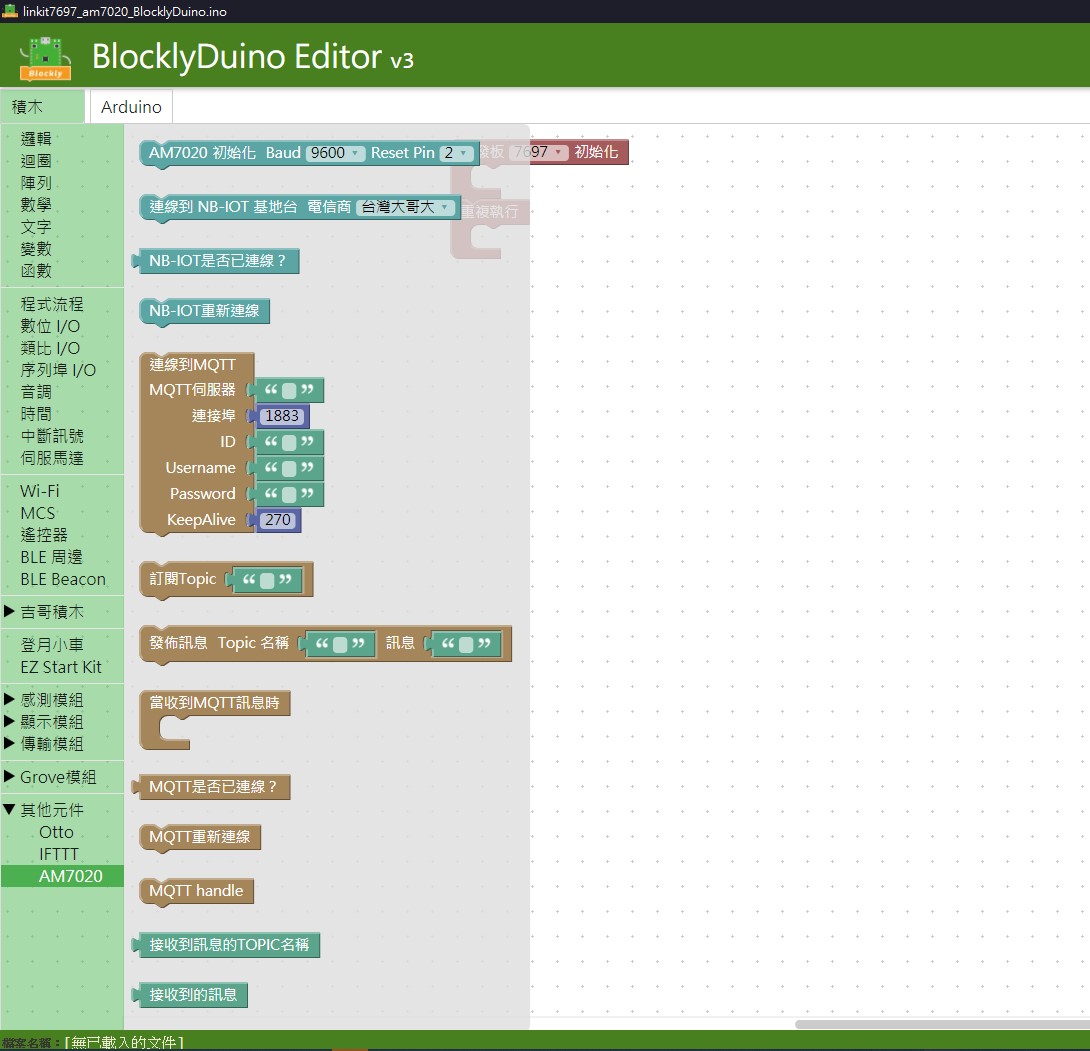Pick the MQTT handle block
Viewport: 1090px width, 1051px height.
click(x=197, y=892)
